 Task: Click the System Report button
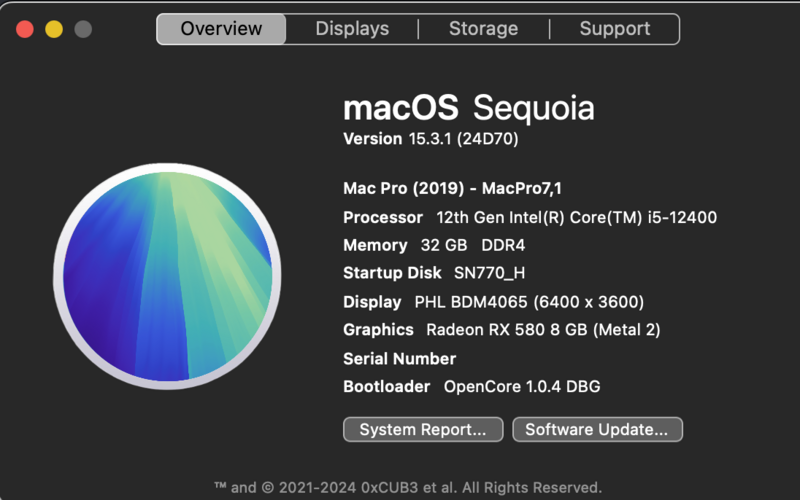[423, 430]
